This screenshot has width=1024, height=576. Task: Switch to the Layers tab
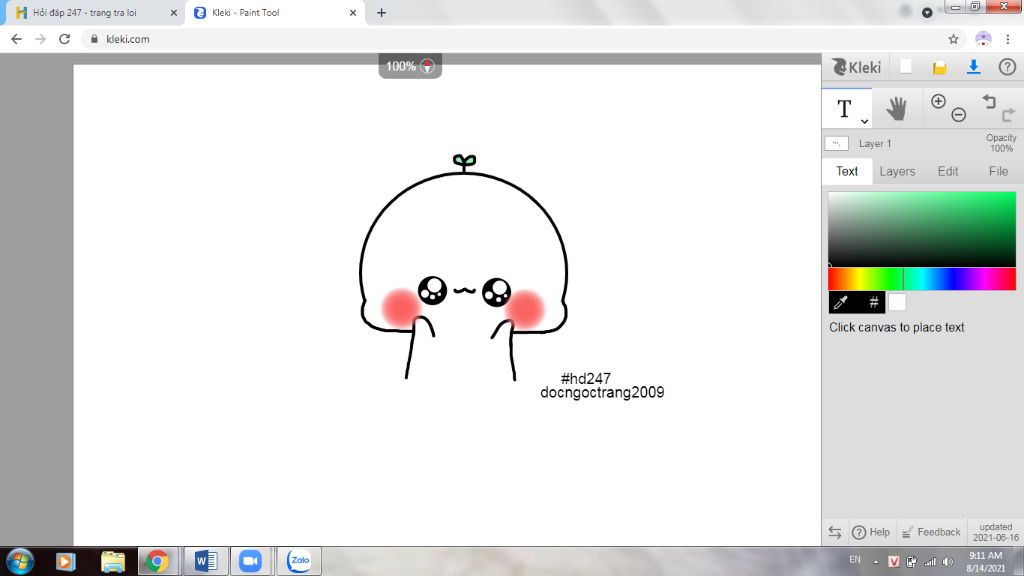point(897,171)
